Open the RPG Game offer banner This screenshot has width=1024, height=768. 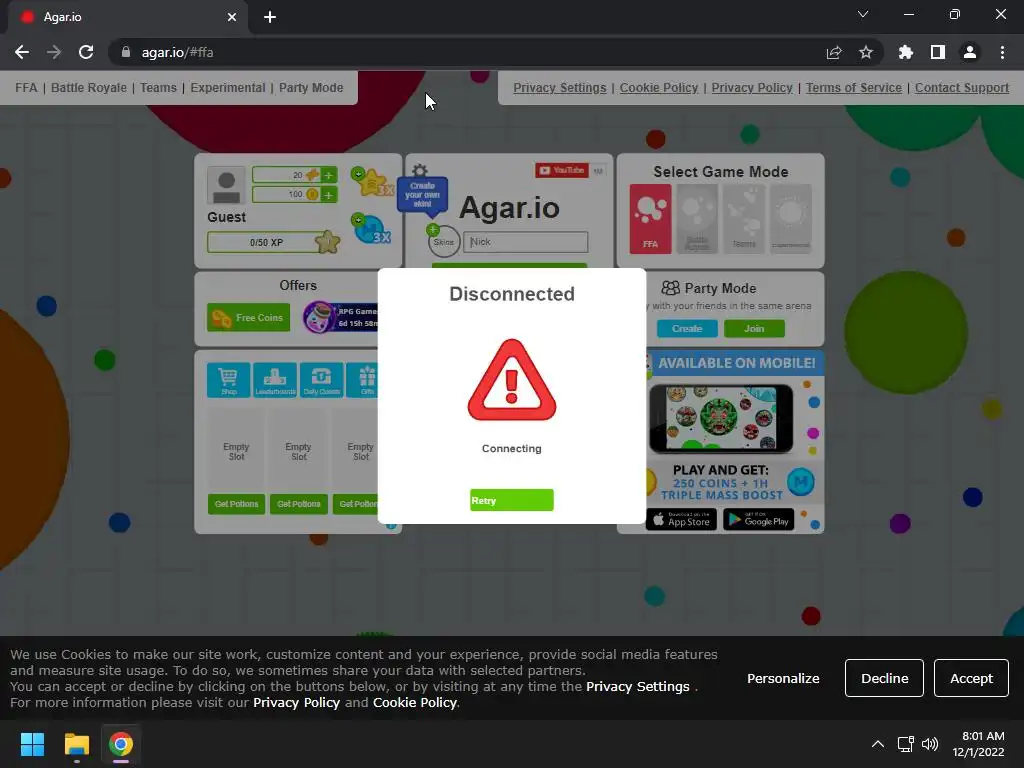(x=341, y=317)
